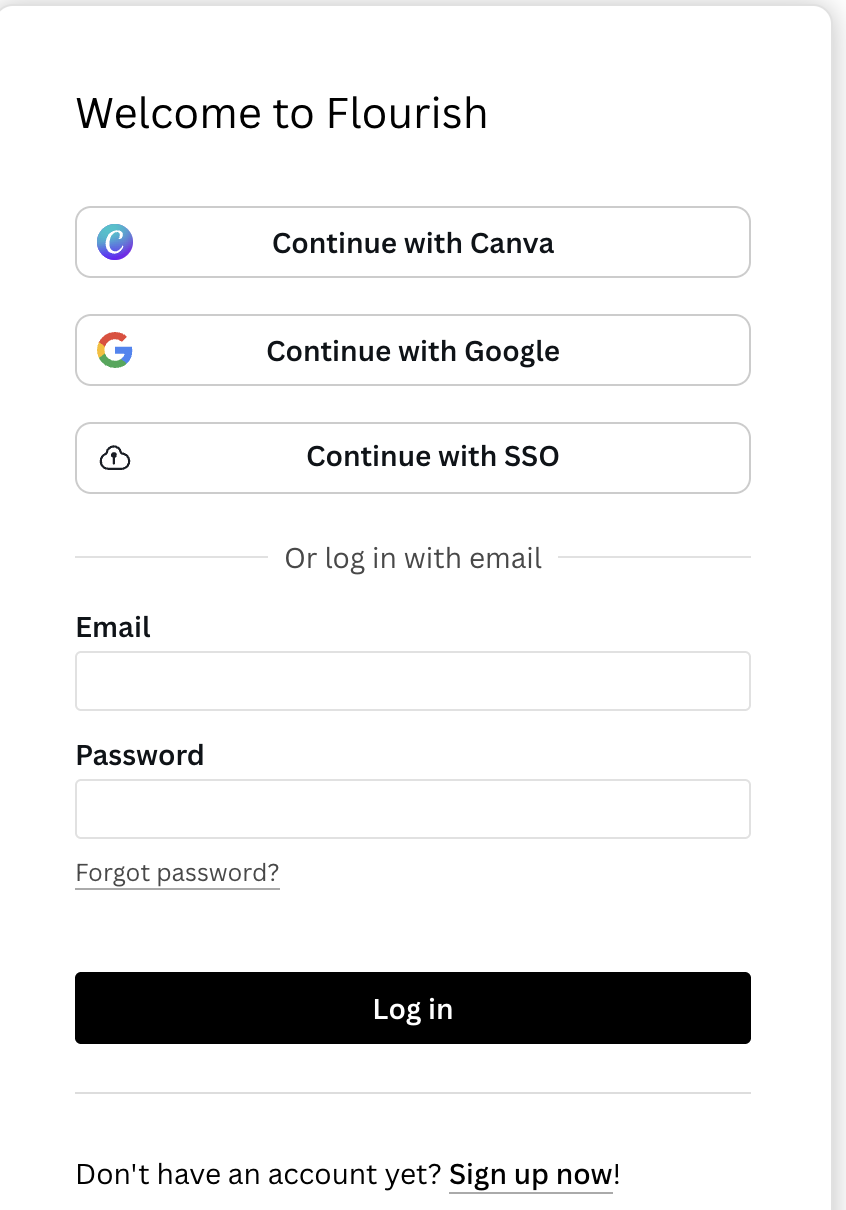Click the Email field label
Screen dimensions: 846x1210
coord(113,627)
